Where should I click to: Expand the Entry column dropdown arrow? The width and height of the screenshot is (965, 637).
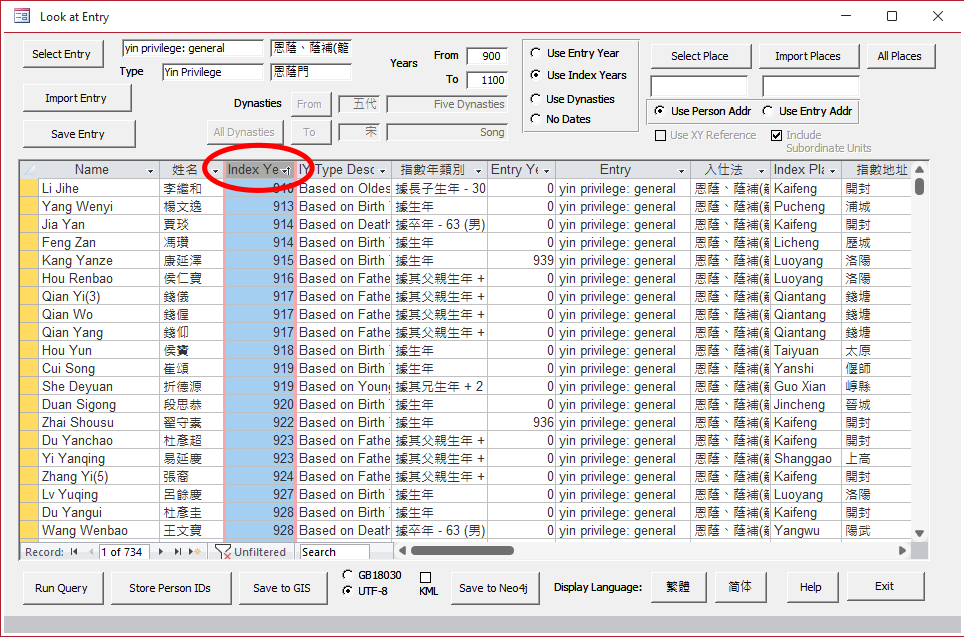tap(682, 171)
